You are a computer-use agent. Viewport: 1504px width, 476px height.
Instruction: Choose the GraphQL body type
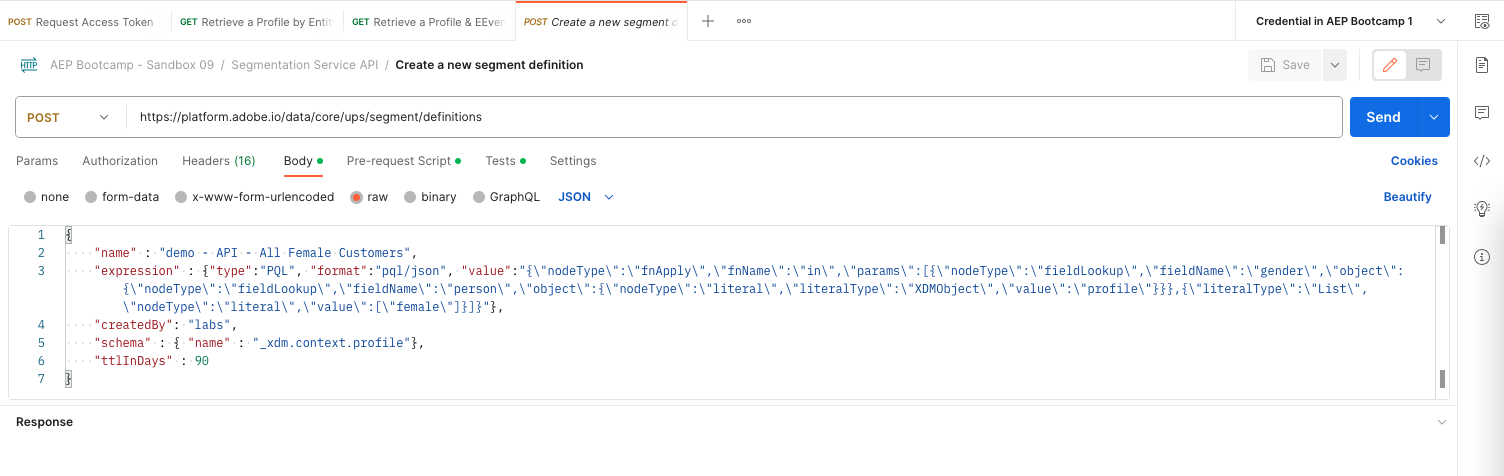point(506,197)
